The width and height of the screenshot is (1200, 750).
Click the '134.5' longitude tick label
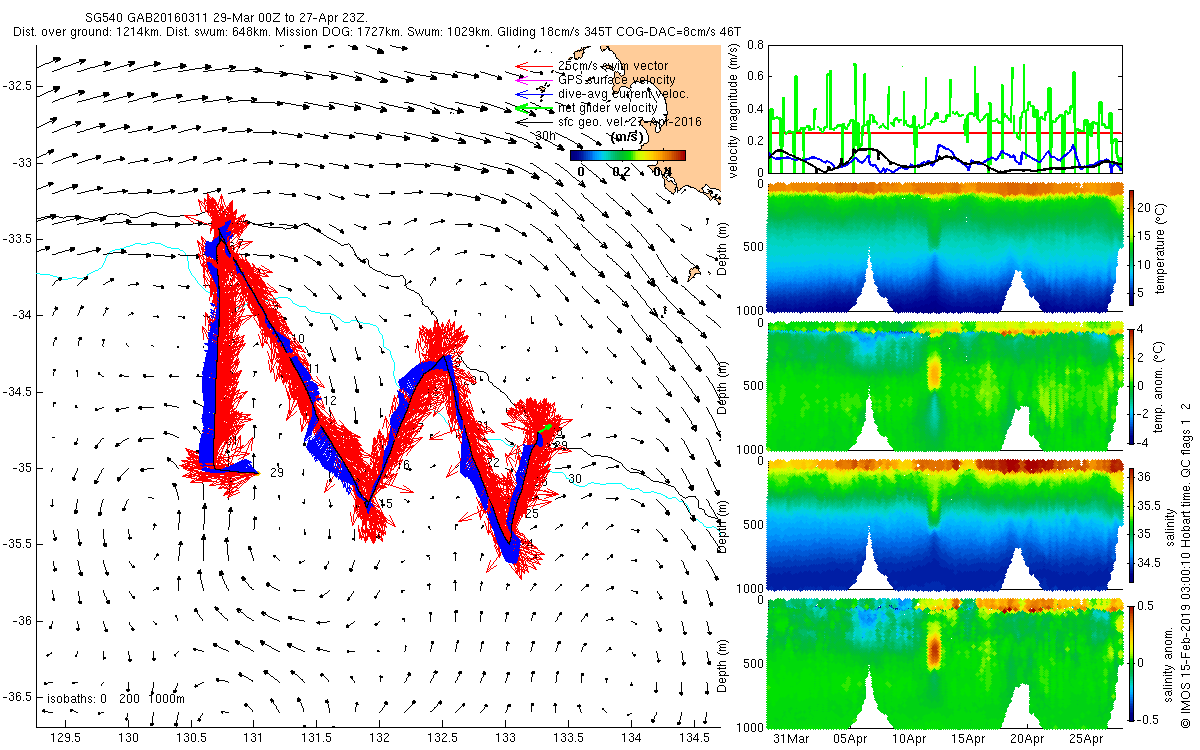694,738
